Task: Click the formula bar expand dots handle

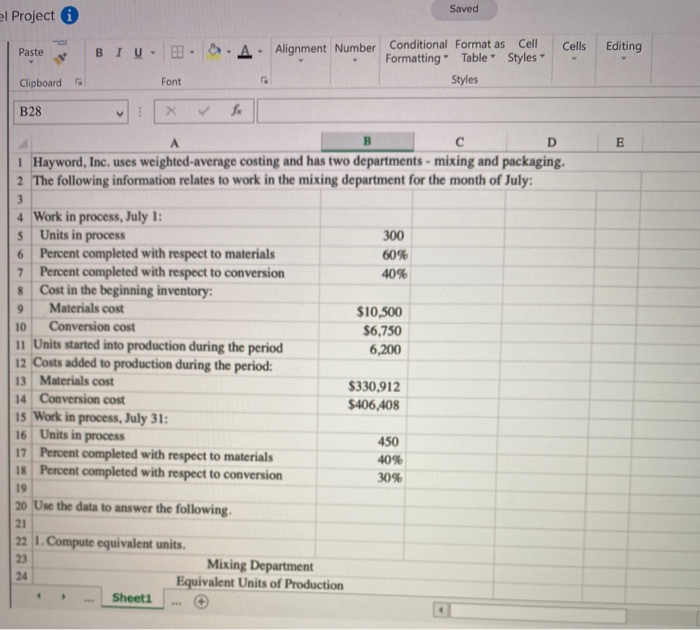Action: 140,111
